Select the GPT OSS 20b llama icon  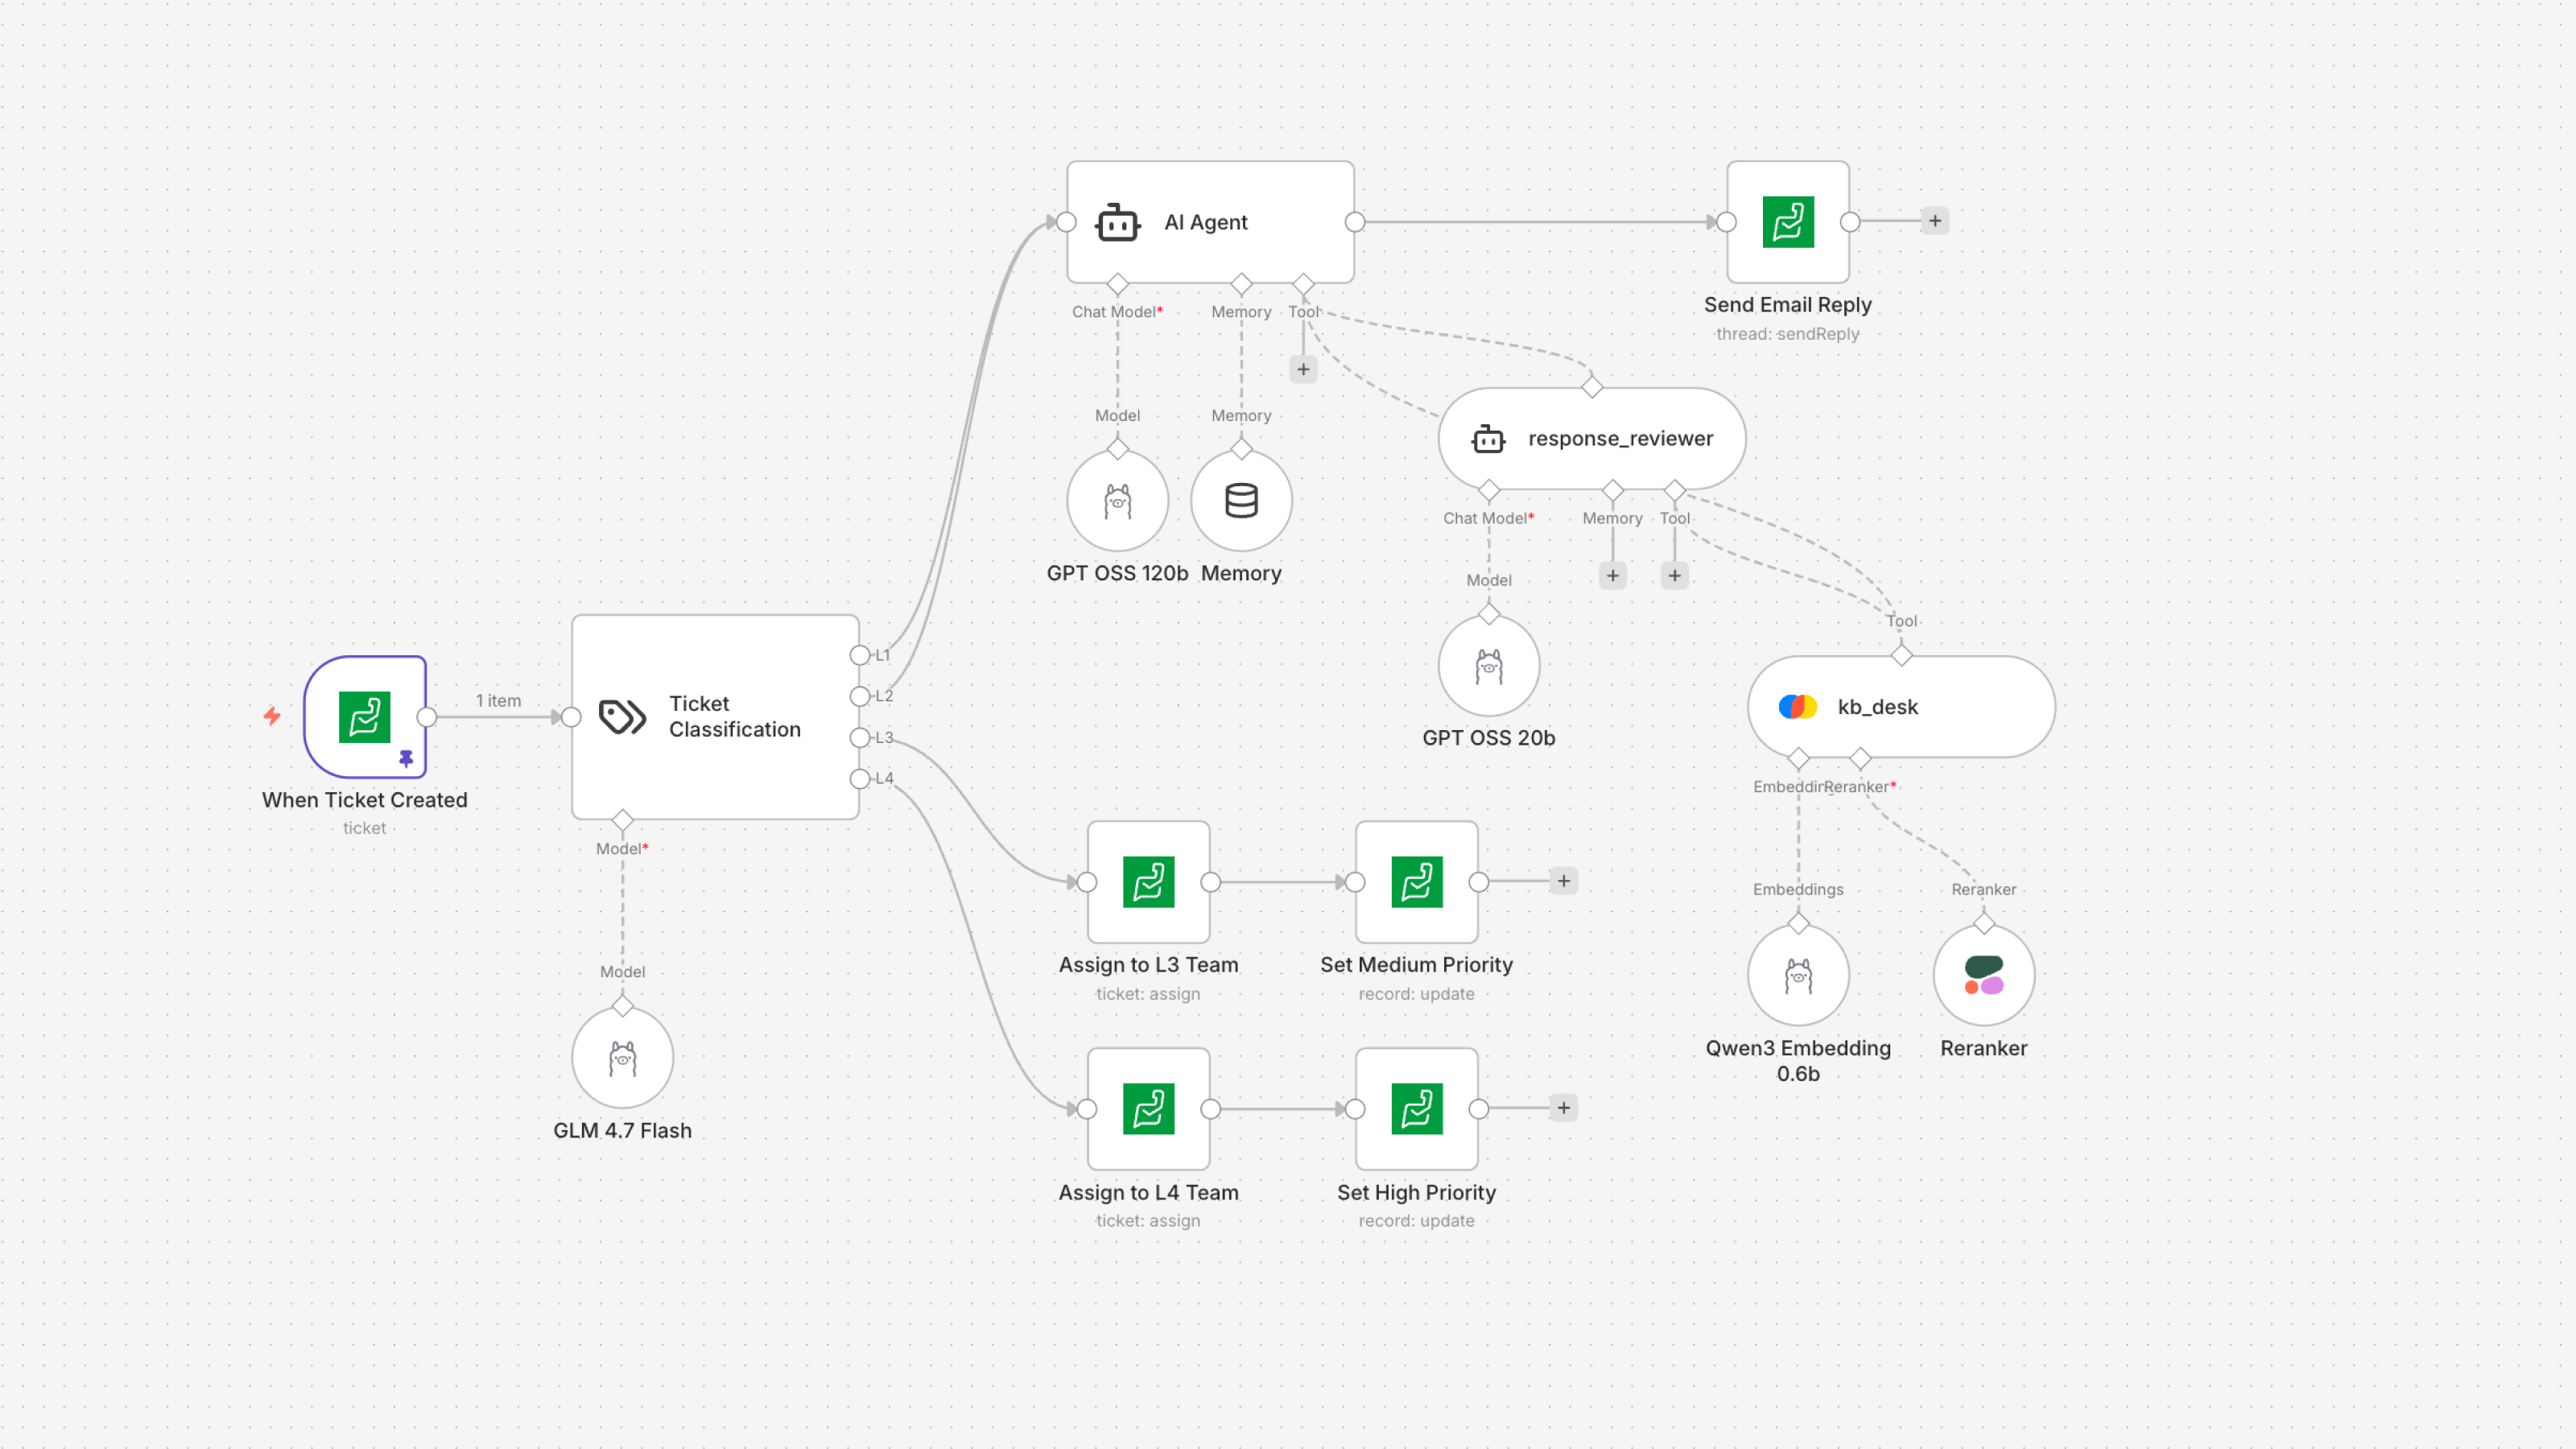coord(1488,664)
